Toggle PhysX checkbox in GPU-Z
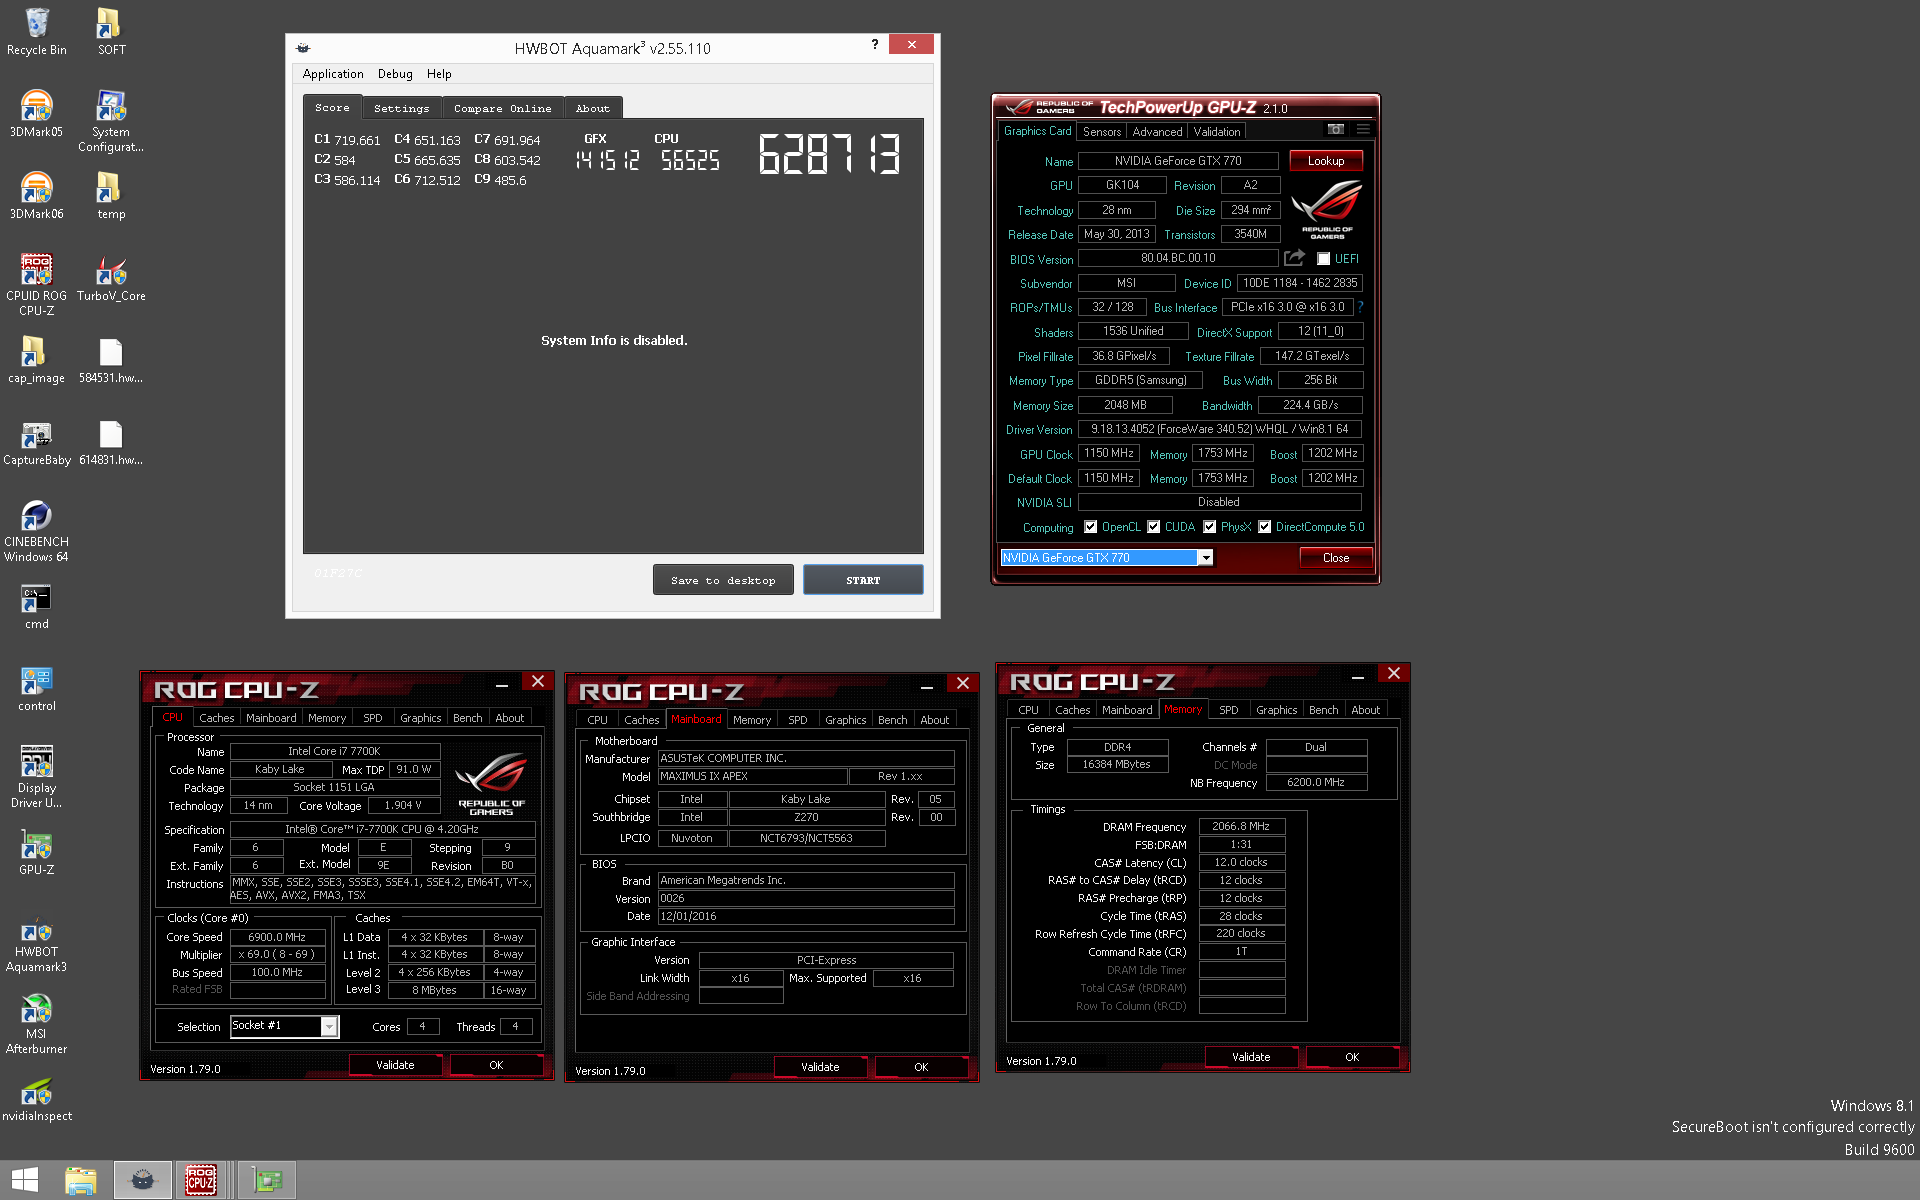Image resolution: width=1920 pixels, height=1200 pixels. pos(1210,527)
